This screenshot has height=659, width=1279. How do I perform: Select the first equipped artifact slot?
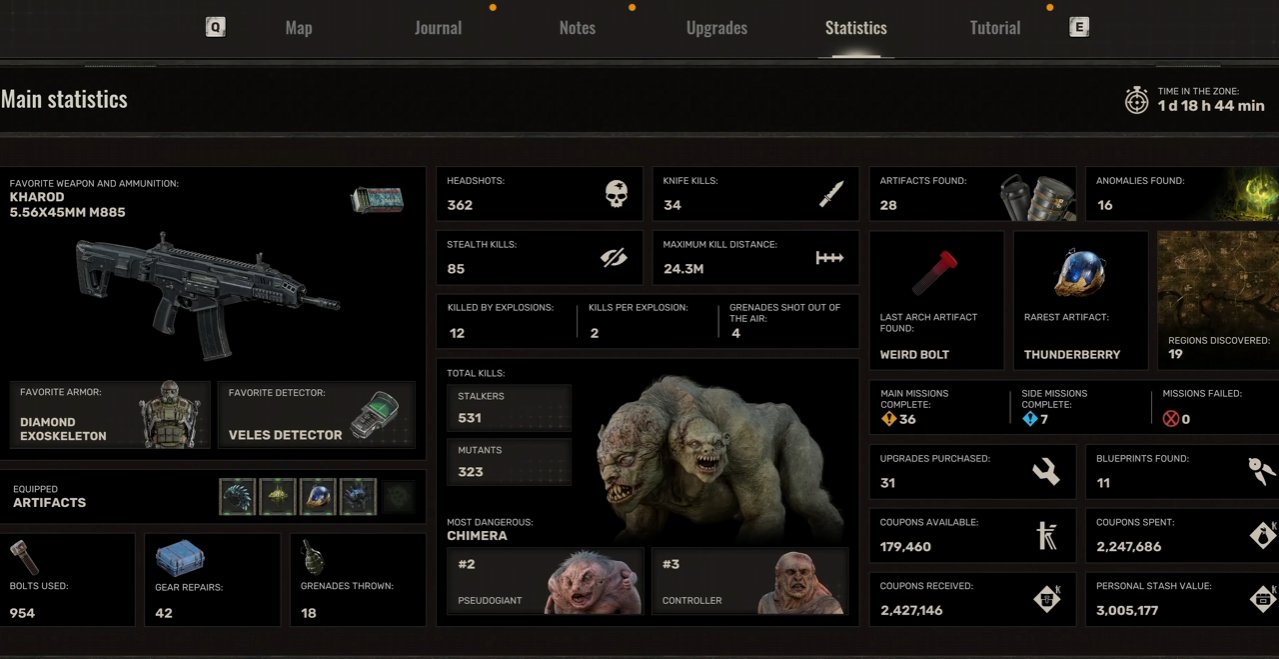[237, 496]
